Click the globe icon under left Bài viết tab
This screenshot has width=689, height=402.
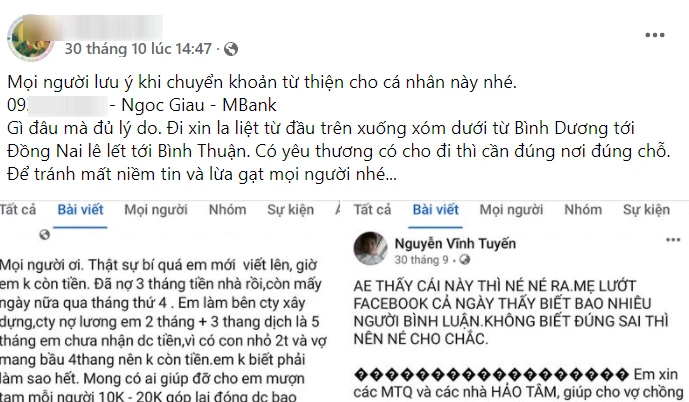pos(44,235)
